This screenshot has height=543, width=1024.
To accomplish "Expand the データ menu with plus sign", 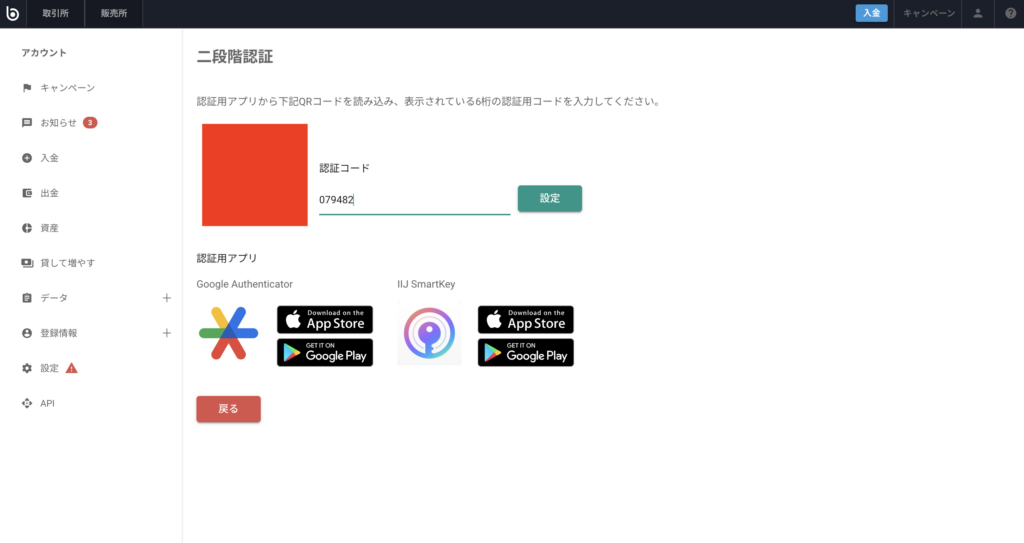I will [167, 298].
